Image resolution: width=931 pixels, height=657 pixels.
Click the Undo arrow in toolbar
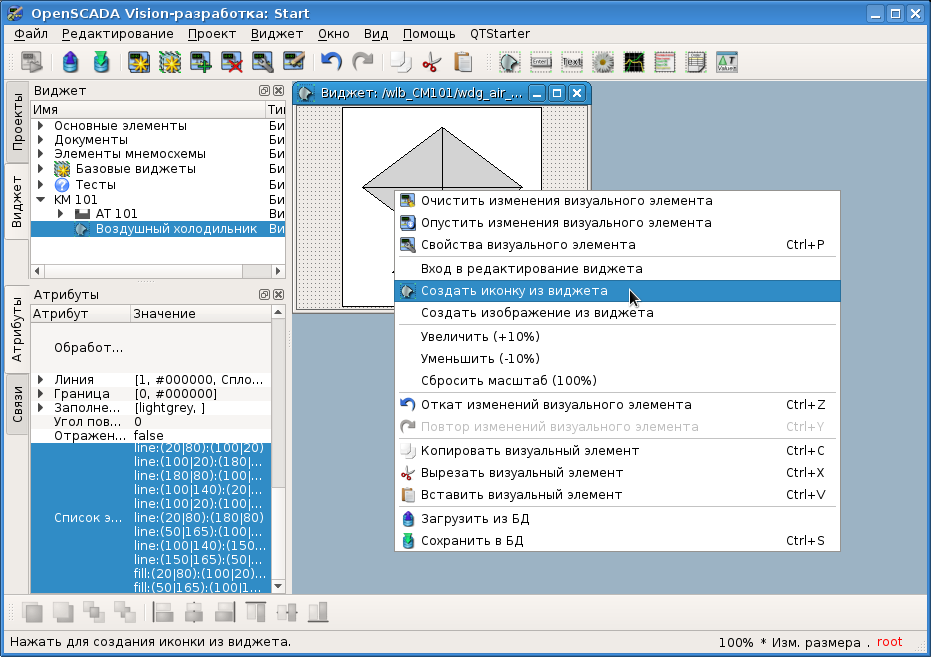pos(331,62)
